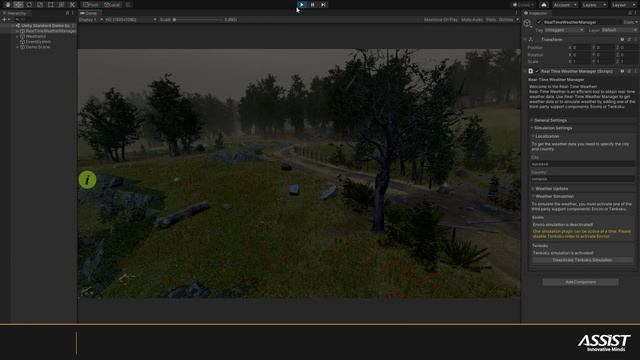640x360 pixels.
Task: Open the game view resolution dropdown
Action: coord(131,20)
